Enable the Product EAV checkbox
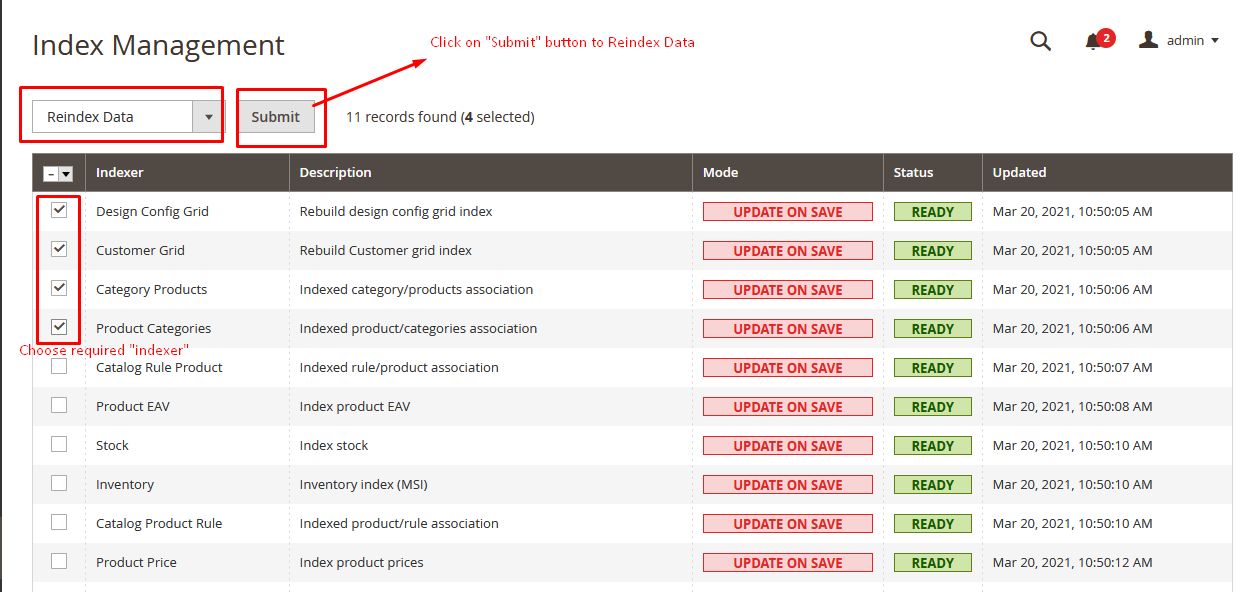This screenshot has width=1256, height=592. [59, 405]
